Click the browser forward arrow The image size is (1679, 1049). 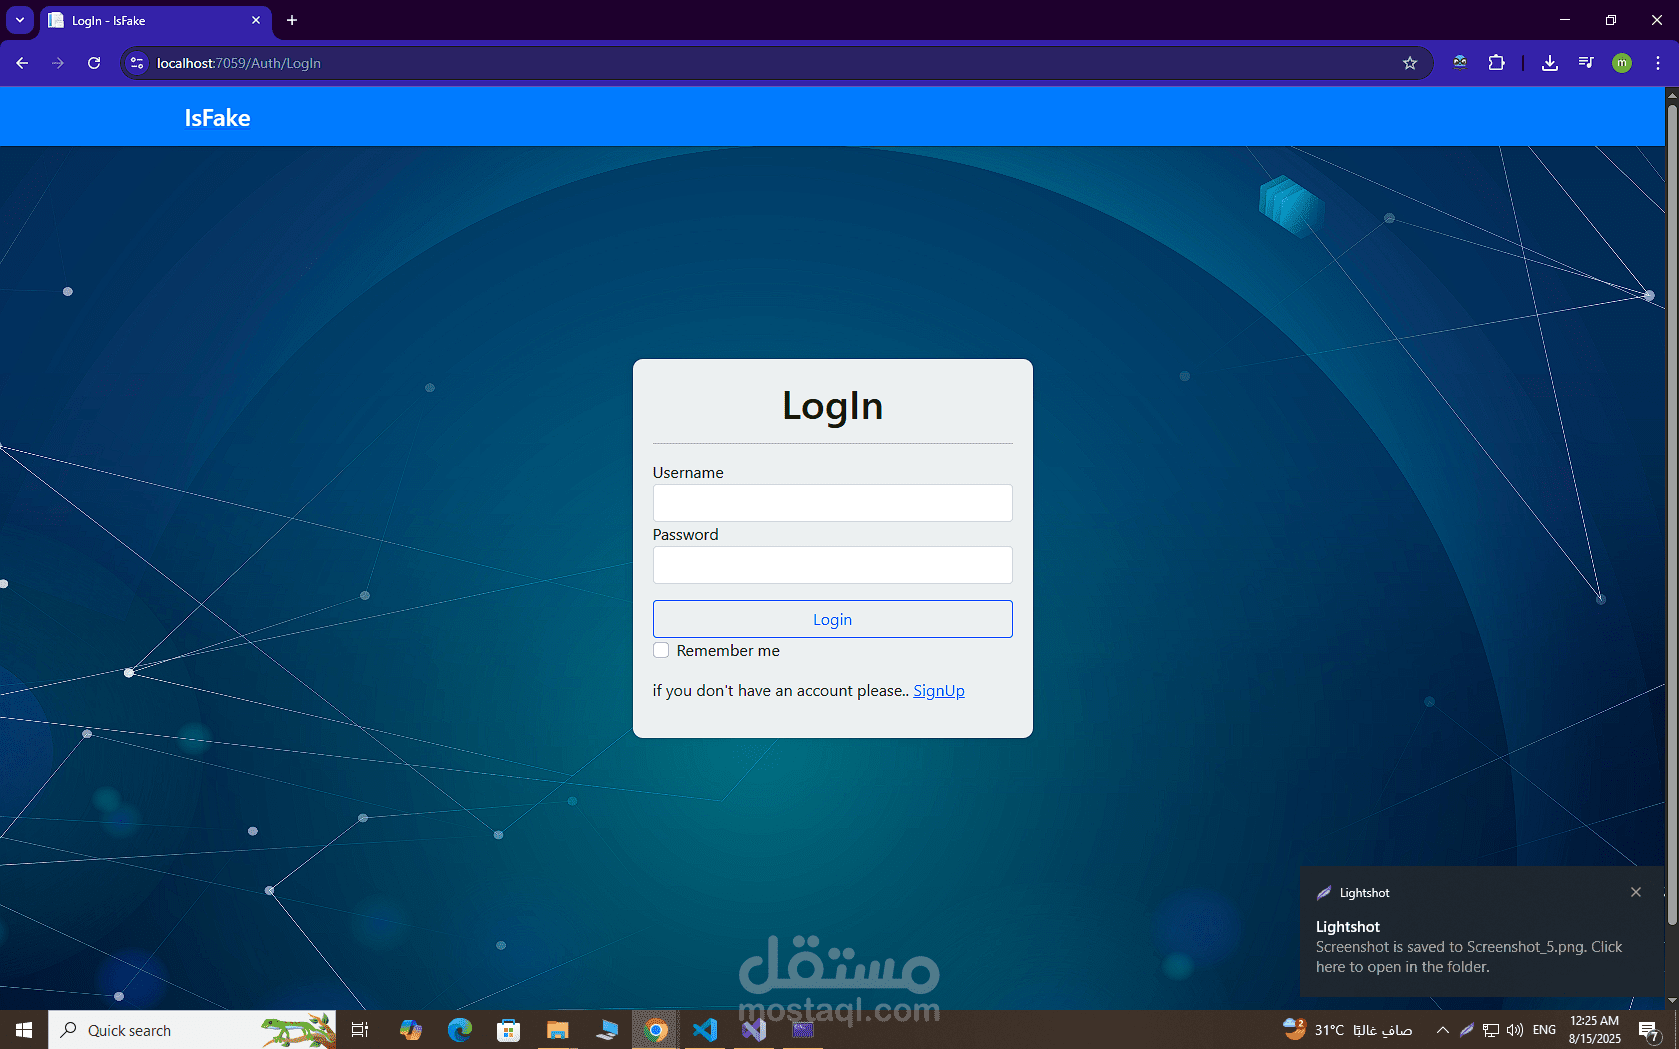(x=58, y=63)
